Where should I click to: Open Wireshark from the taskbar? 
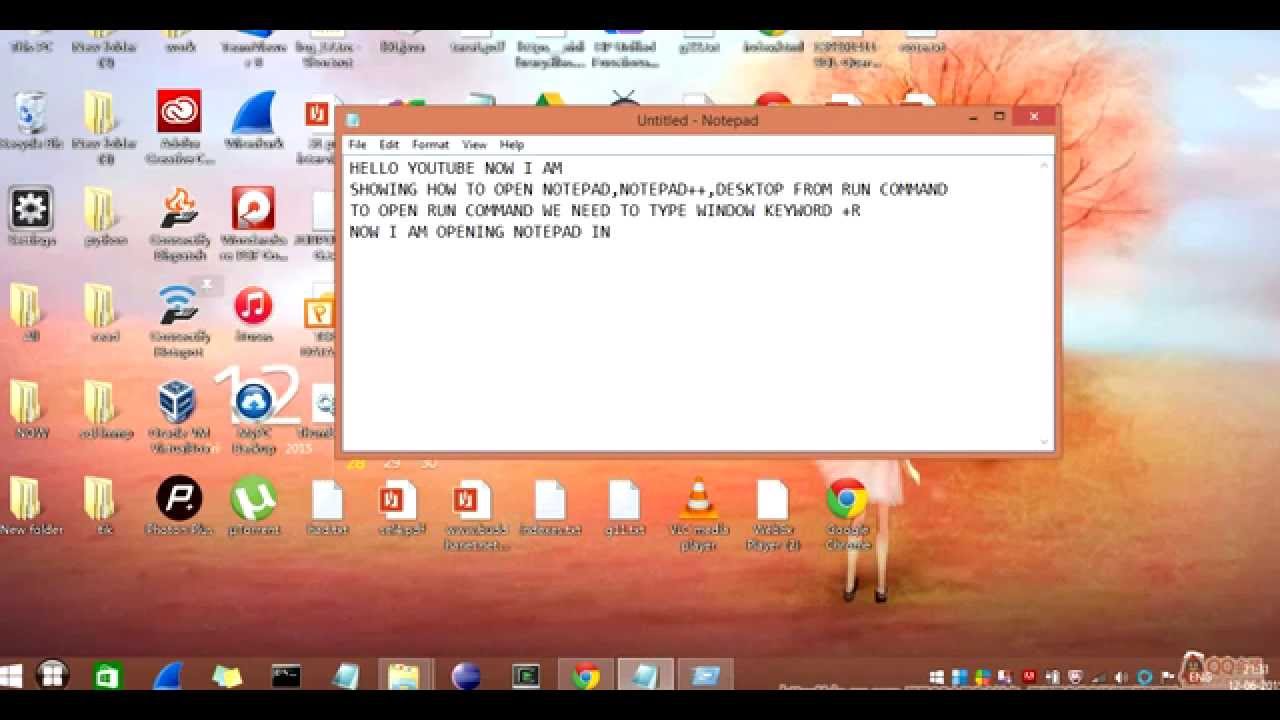tap(167, 676)
